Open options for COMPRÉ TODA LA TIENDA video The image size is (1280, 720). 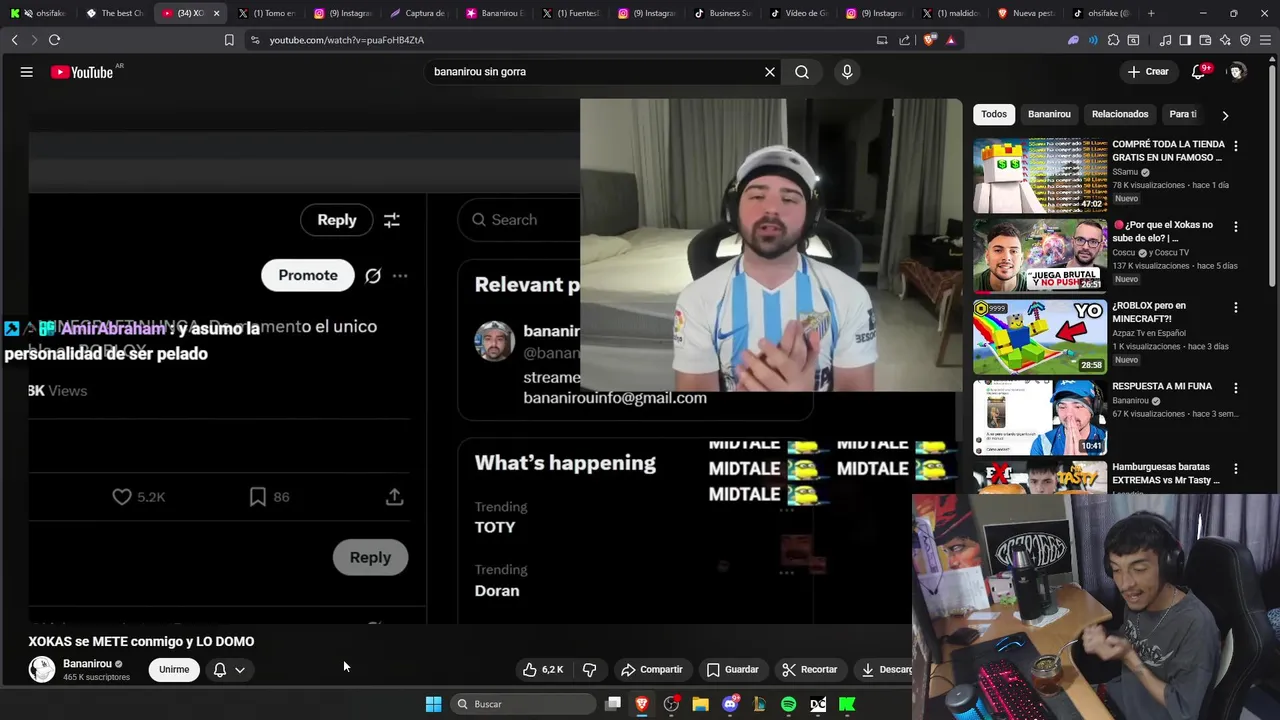(1236, 146)
